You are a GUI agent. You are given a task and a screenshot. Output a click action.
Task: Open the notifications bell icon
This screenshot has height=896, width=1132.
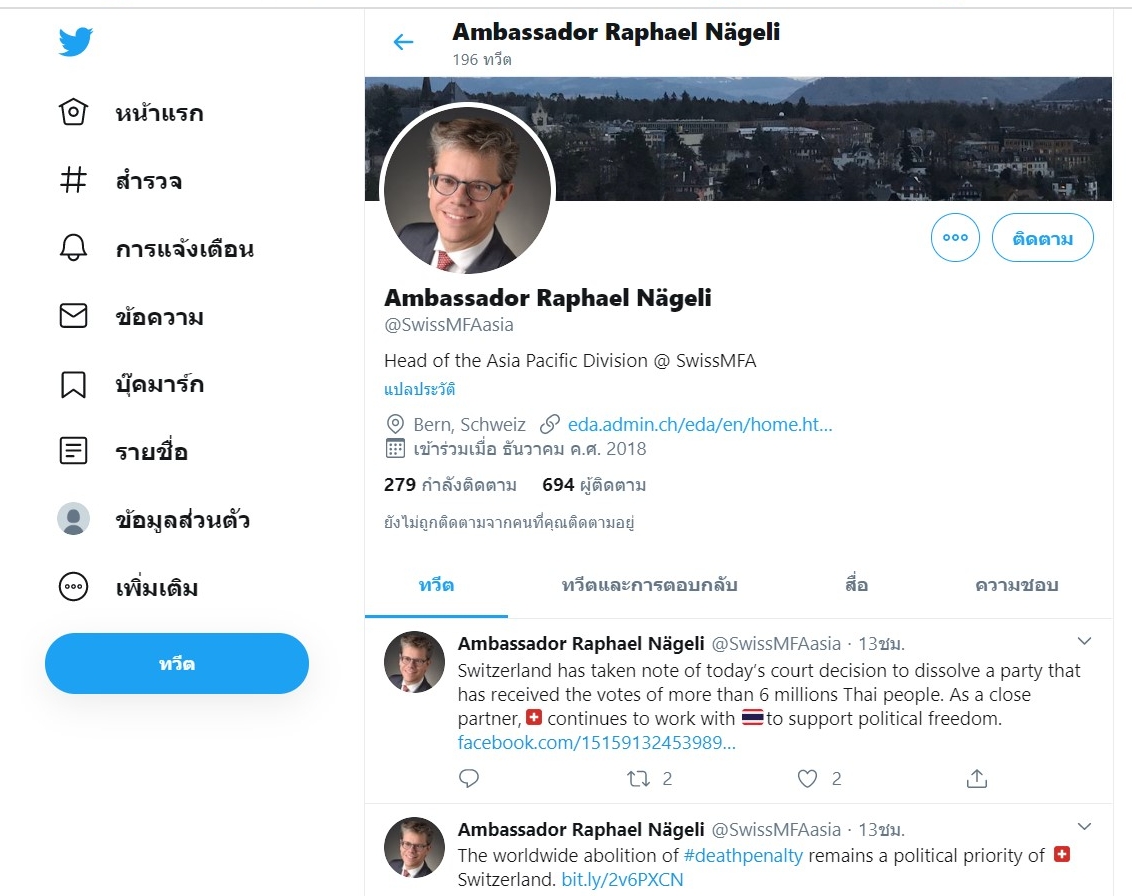click(x=73, y=248)
